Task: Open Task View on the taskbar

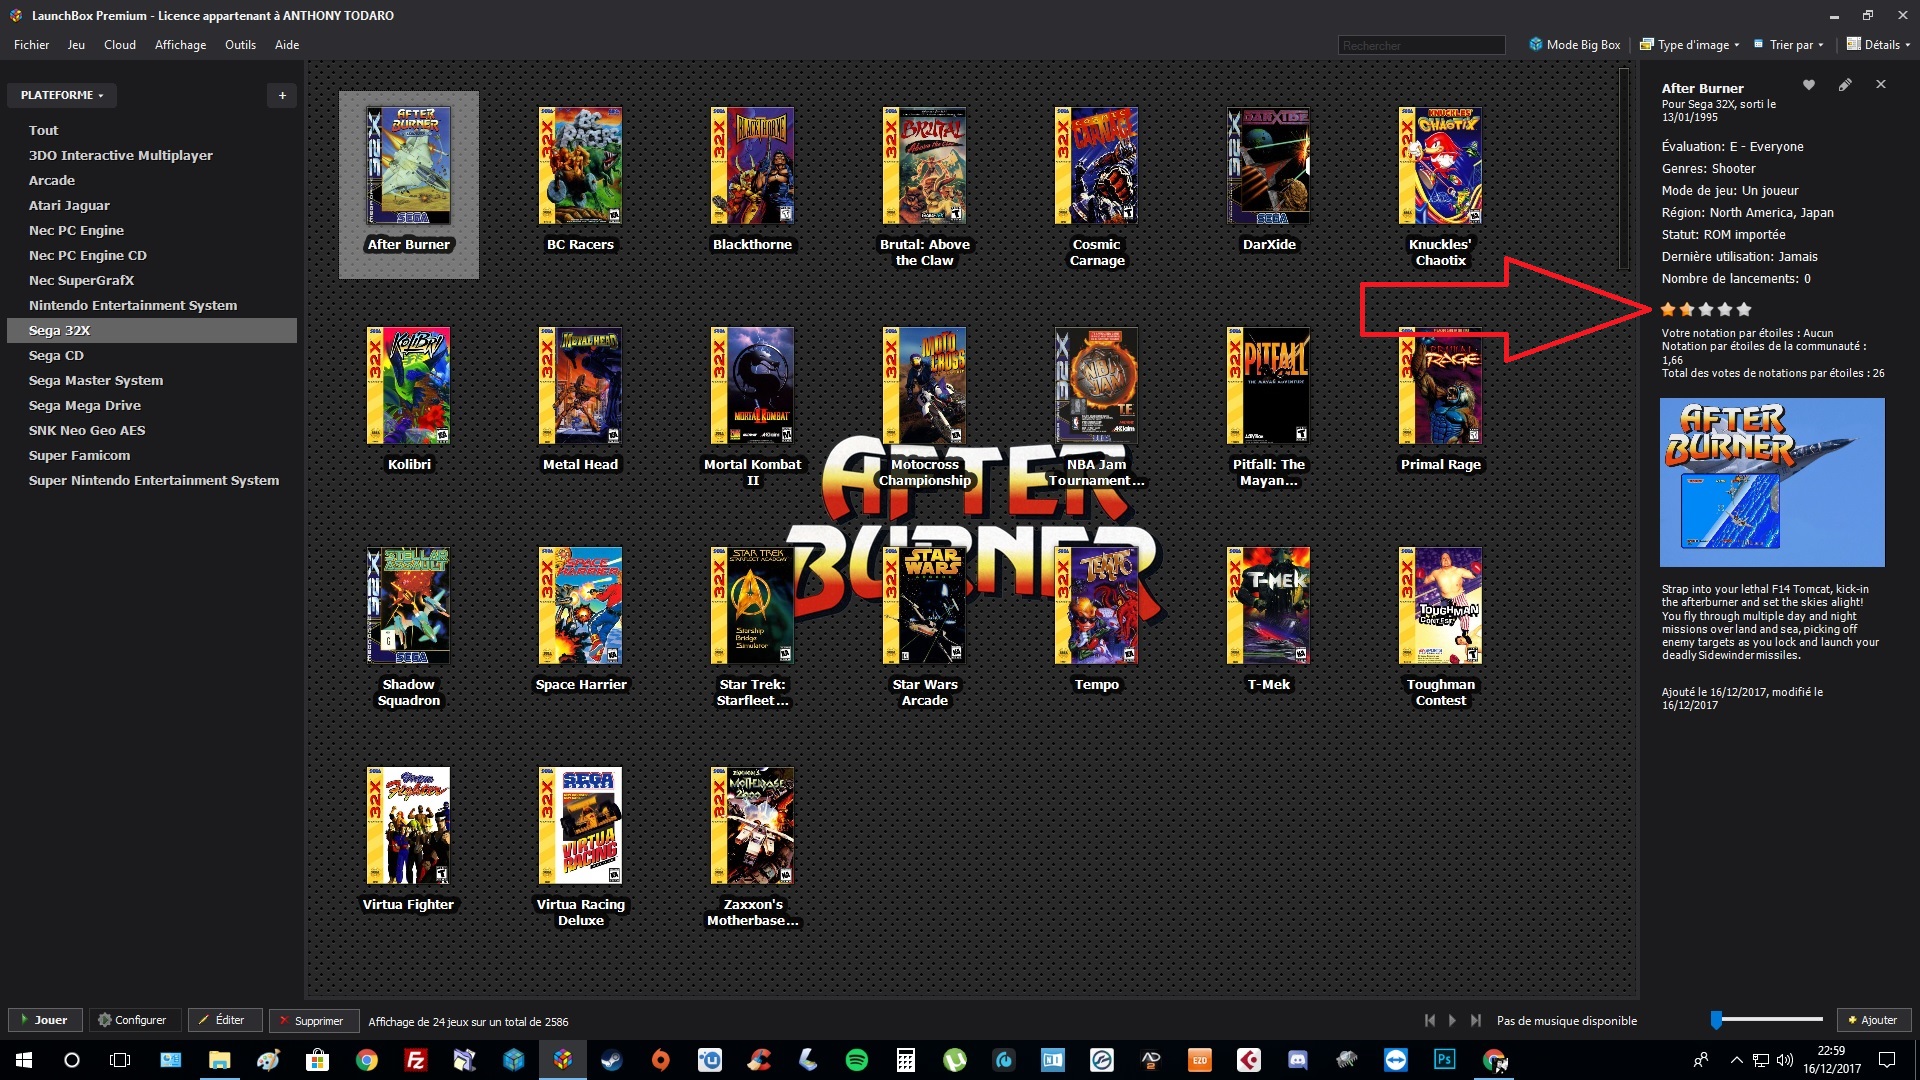Action: point(120,1060)
